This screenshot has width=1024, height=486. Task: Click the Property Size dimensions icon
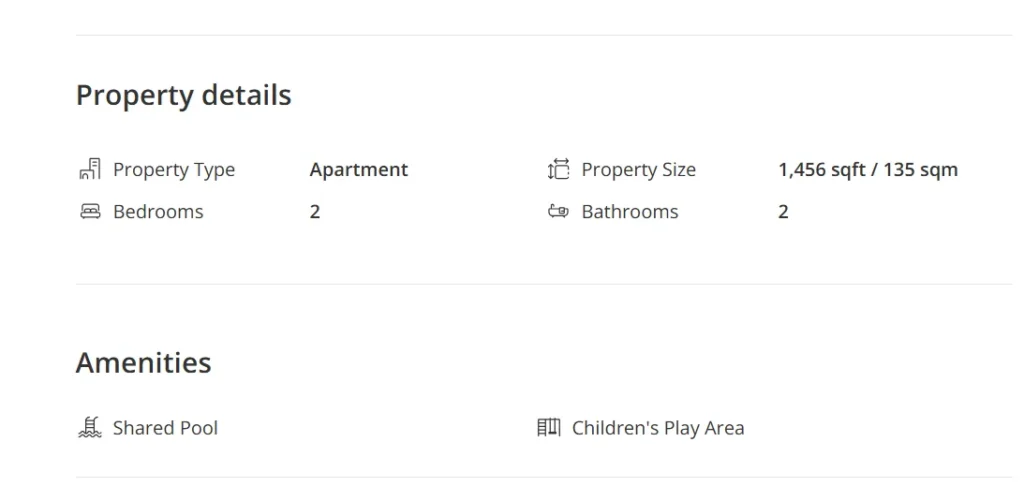(x=558, y=169)
